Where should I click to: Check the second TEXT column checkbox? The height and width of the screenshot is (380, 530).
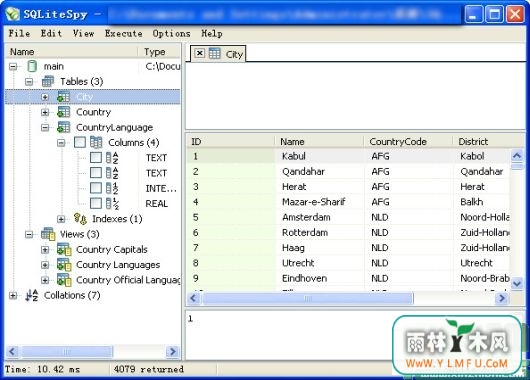coord(96,173)
